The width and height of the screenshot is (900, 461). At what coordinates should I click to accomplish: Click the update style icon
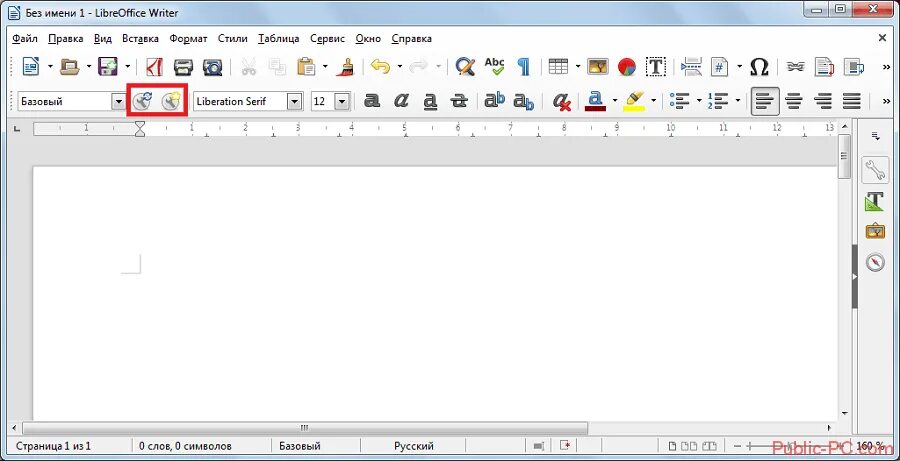[142, 102]
